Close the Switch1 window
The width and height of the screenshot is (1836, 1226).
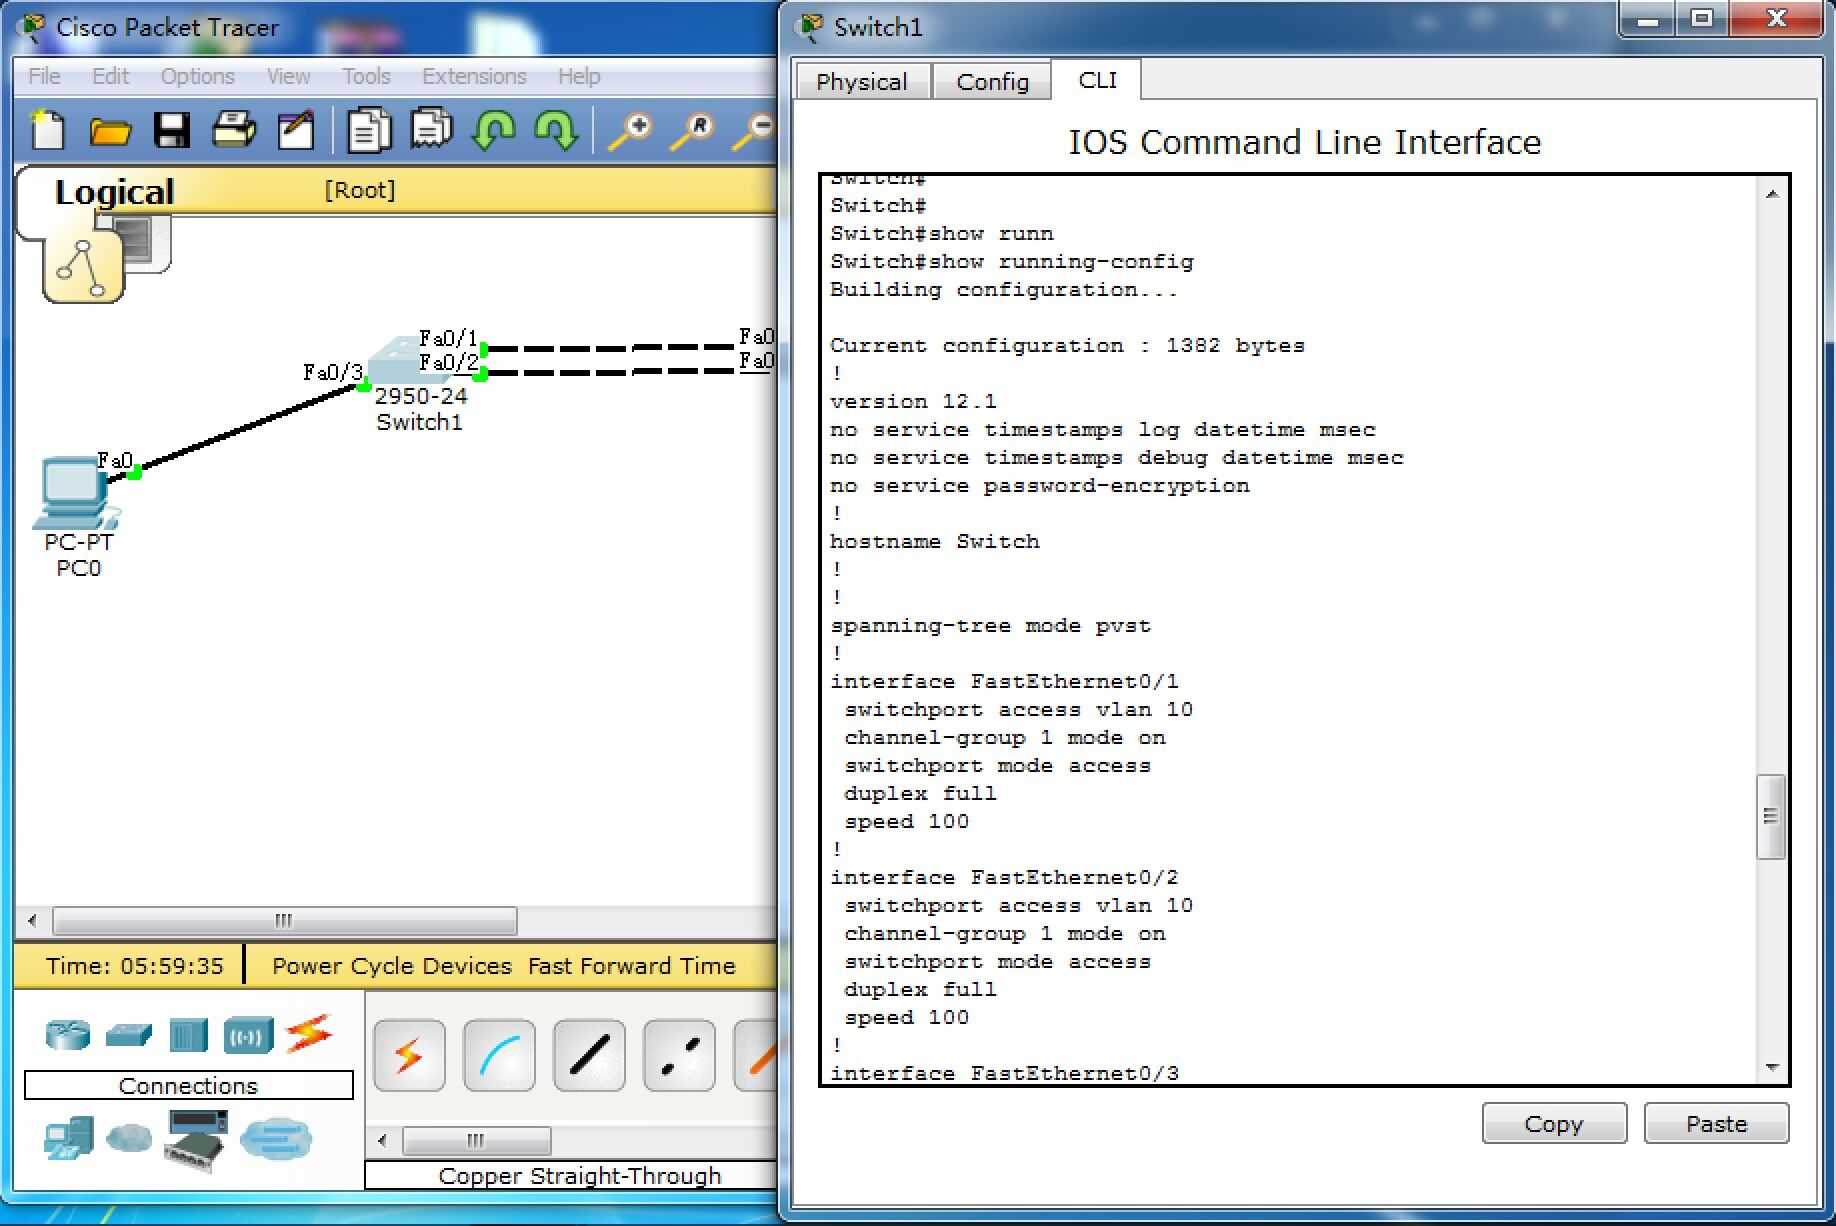(1776, 19)
